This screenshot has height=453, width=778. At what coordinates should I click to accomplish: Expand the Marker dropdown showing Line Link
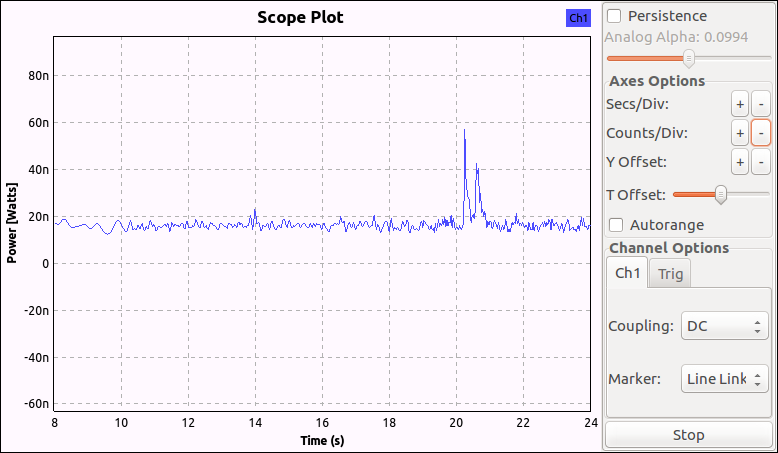724,379
